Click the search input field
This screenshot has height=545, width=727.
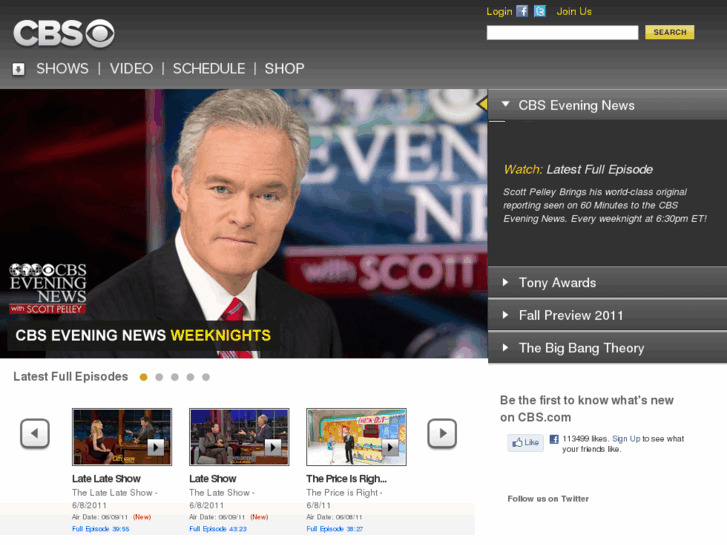pos(562,32)
